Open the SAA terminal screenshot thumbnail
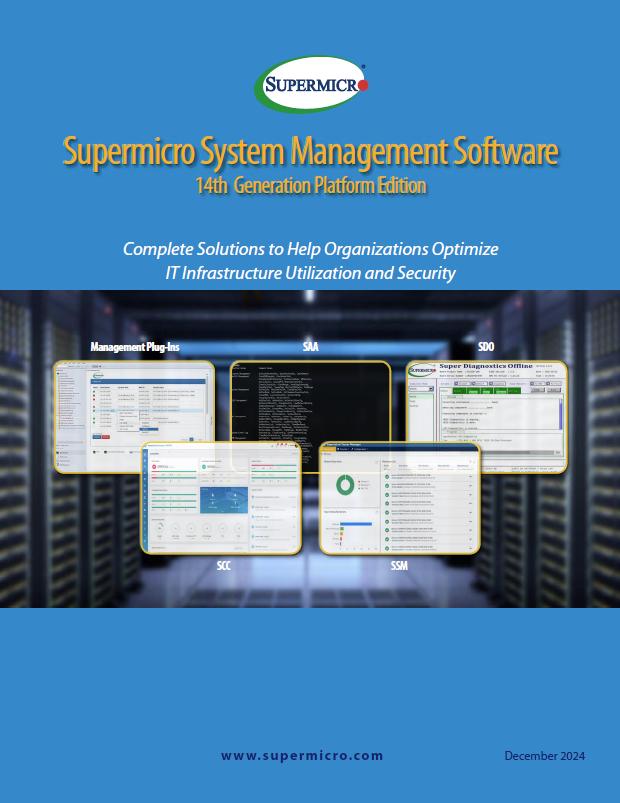620x803 pixels. click(310, 400)
